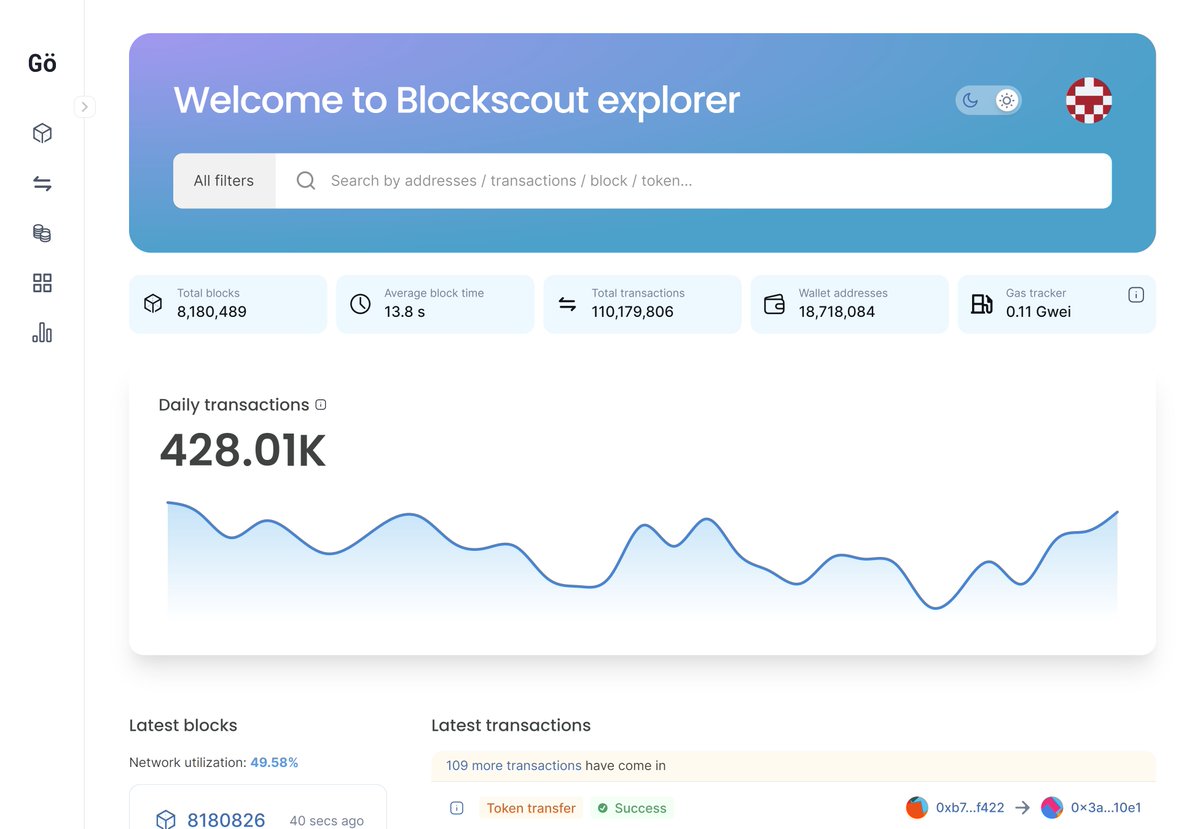Image resolution: width=1200 pixels, height=829 pixels.
Task: Click the Network utilization 49.58% value
Action: (x=274, y=761)
